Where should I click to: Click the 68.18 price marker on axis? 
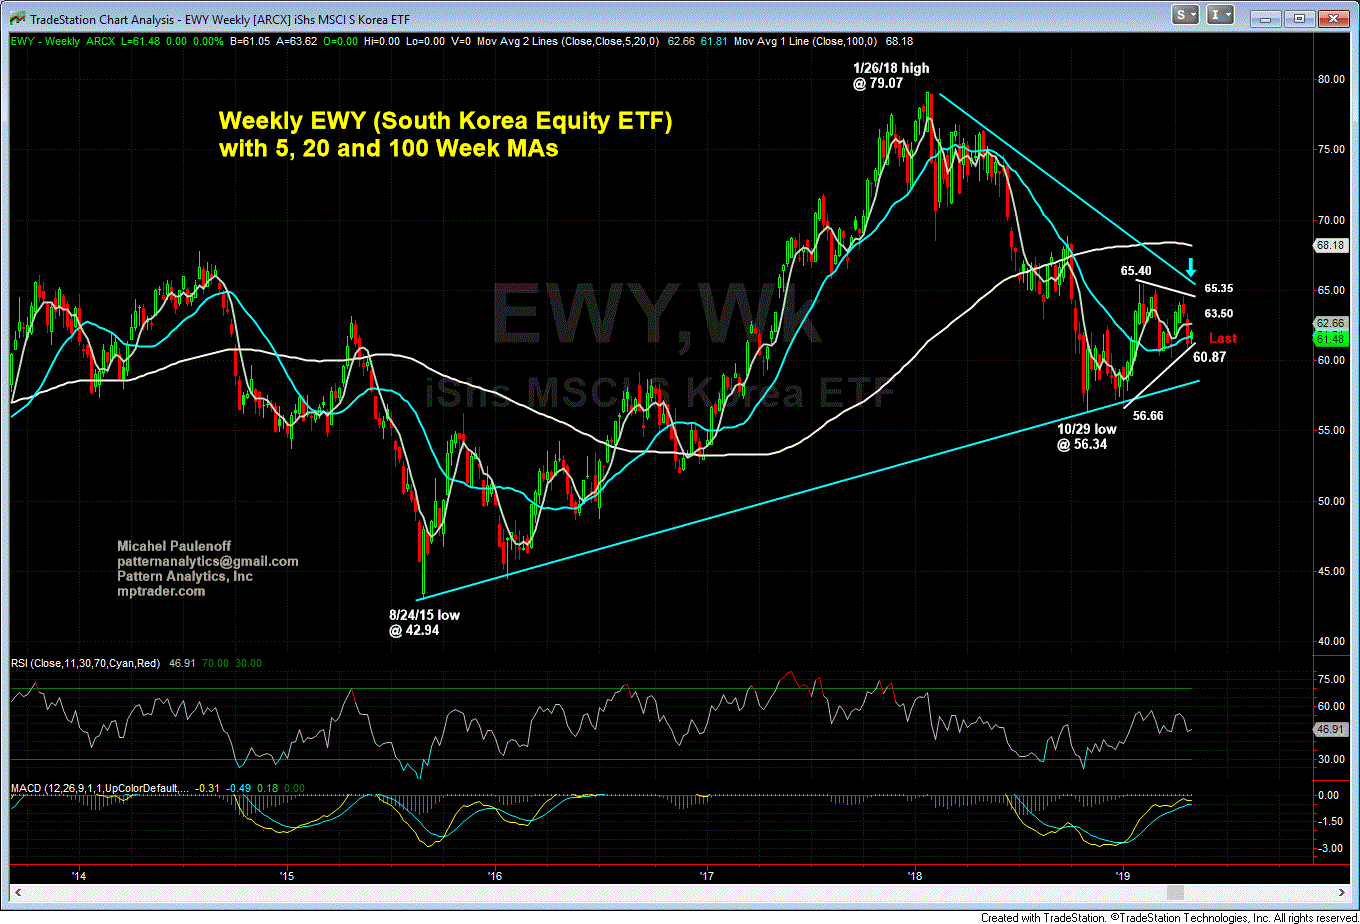click(1329, 244)
